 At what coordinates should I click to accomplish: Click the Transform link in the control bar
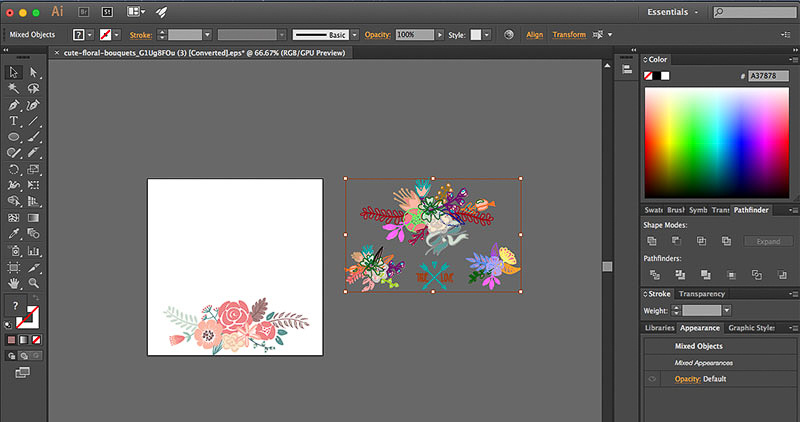pyautogui.click(x=569, y=35)
